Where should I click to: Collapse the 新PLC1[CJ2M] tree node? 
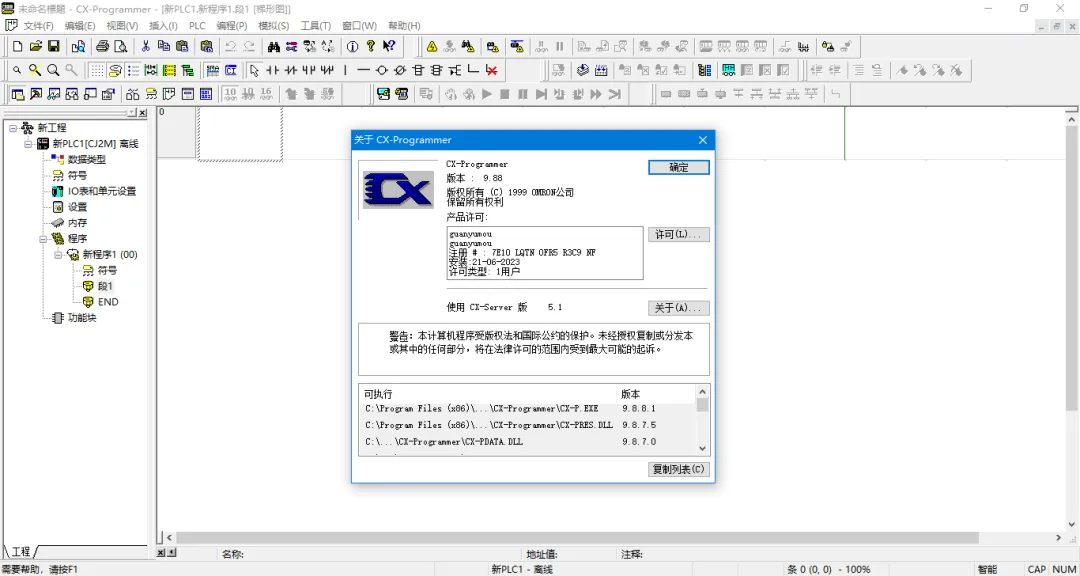pyautogui.click(x=28, y=144)
